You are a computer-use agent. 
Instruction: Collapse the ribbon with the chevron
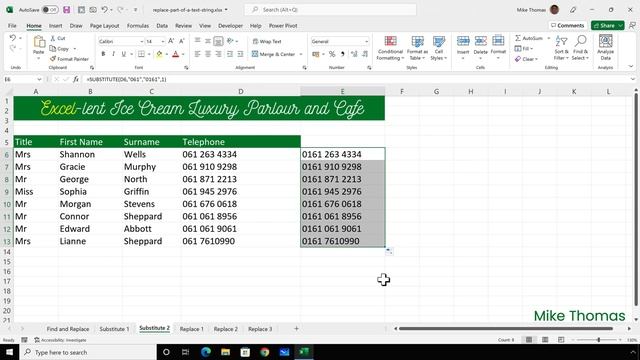point(631,67)
